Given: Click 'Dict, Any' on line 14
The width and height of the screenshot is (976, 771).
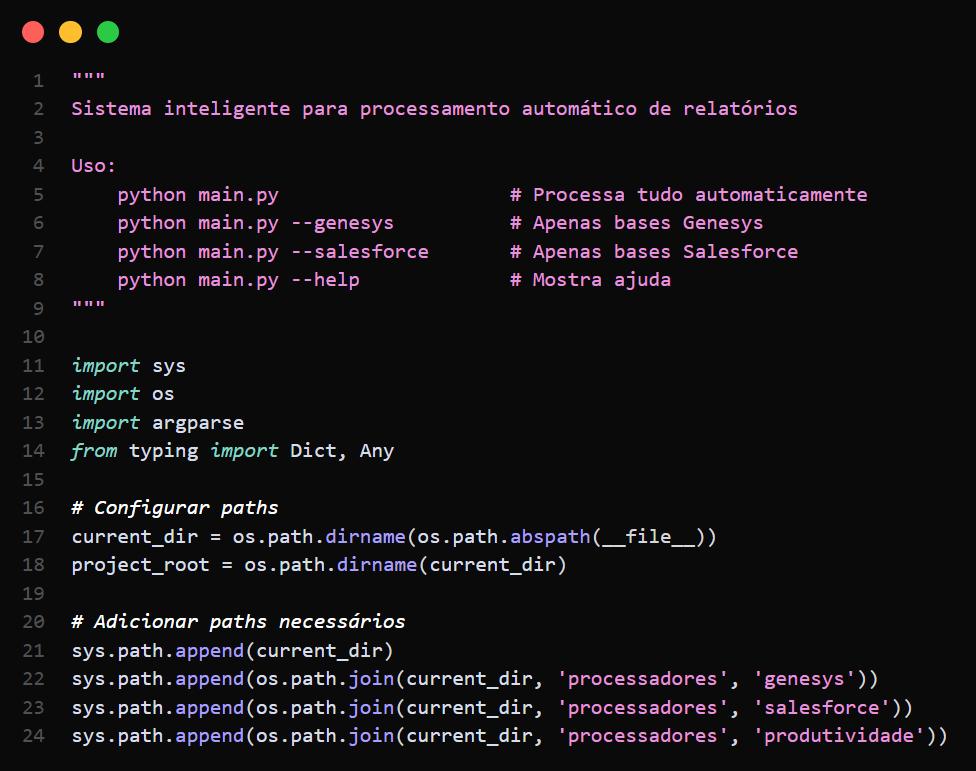Looking at the screenshot, I should 342,451.
